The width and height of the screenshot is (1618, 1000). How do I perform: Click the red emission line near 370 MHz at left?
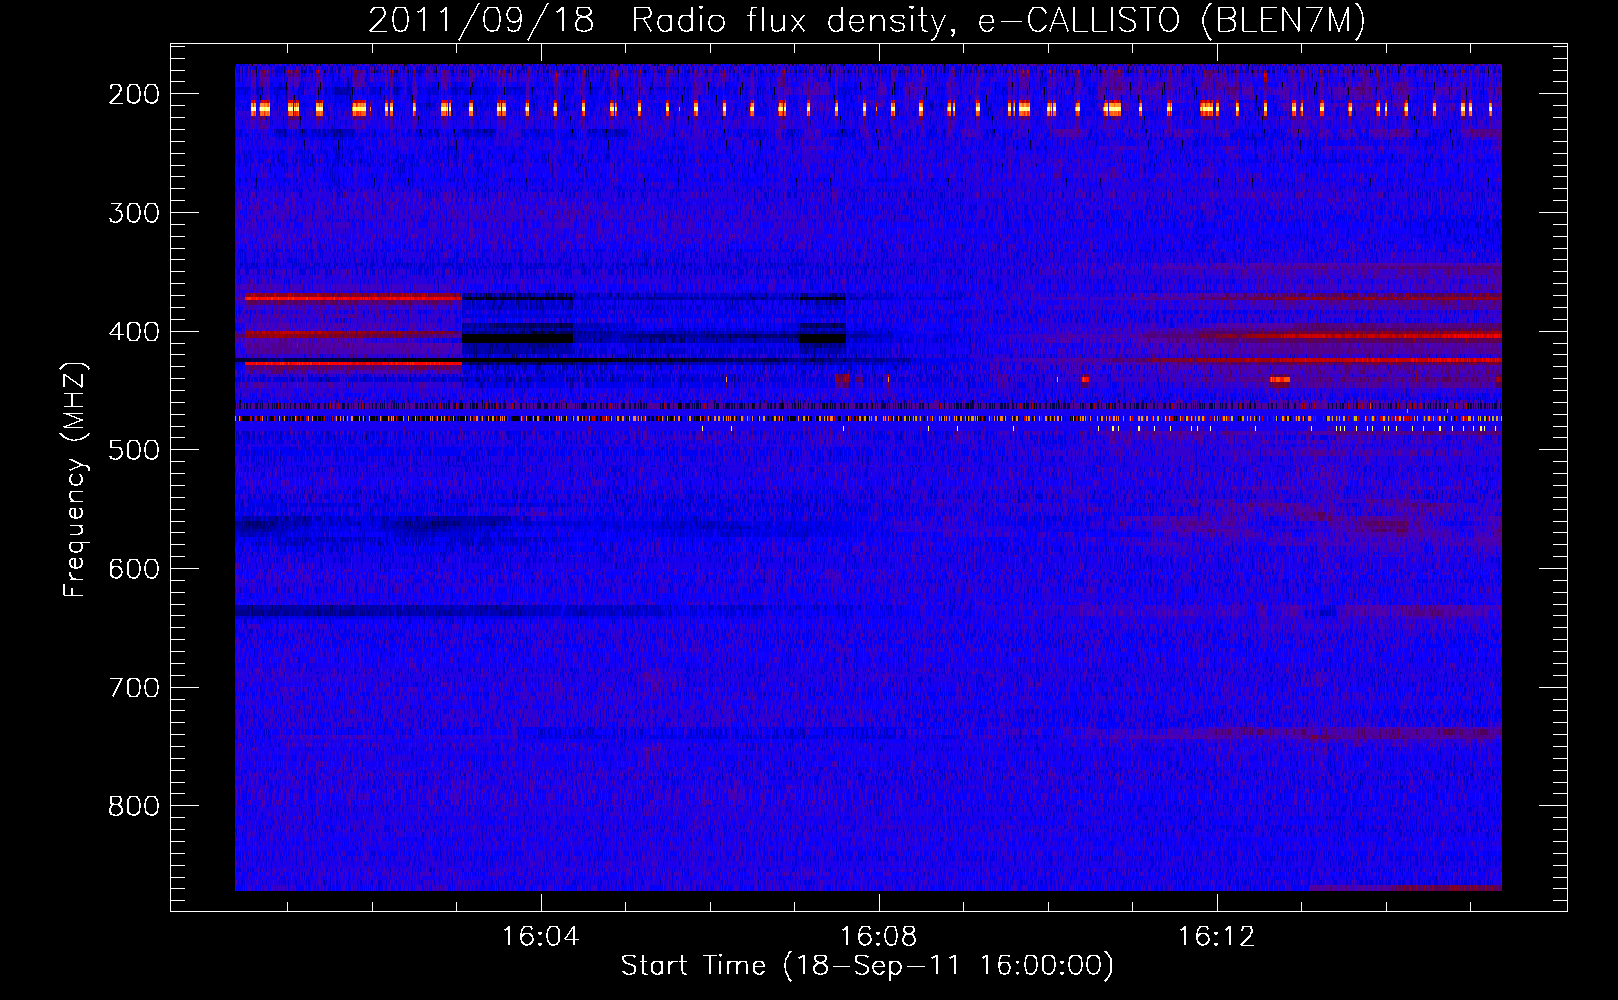coord(353,298)
